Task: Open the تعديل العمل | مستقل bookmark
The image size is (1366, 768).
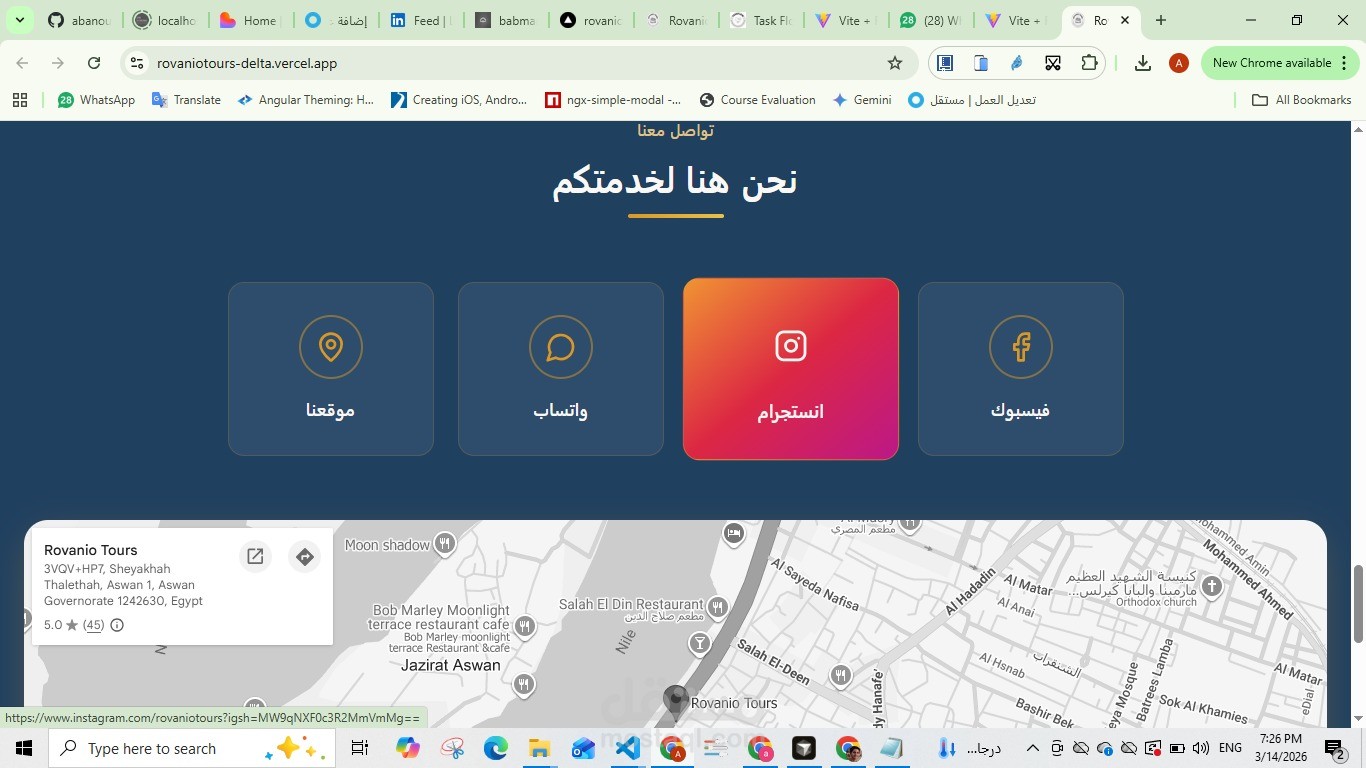Action: coord(972,100)
